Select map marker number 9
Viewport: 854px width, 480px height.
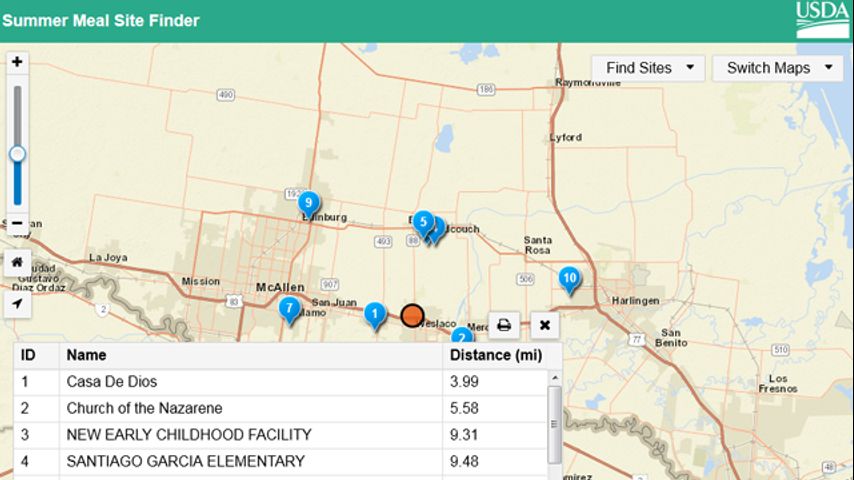tap(309, 203)
